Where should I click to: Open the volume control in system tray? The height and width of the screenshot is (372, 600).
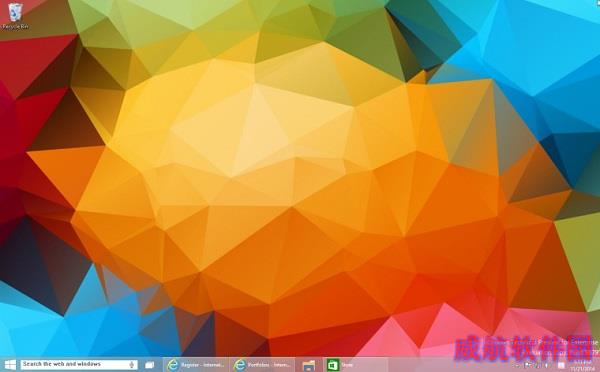tap(546, 365)
